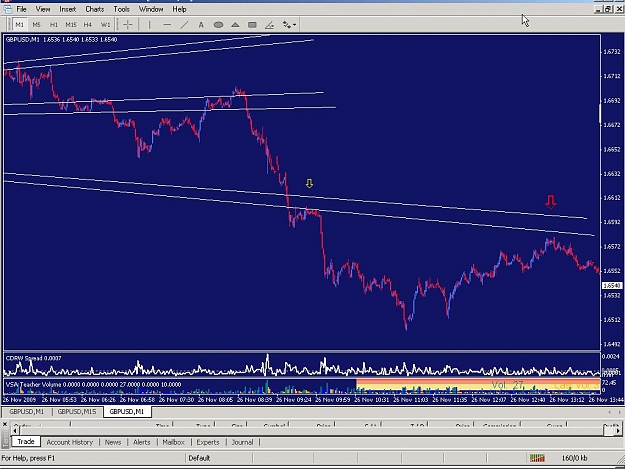Pick the text label tool (A)
The width and height of the screenshot is (625, 469).
pos(201,25)
